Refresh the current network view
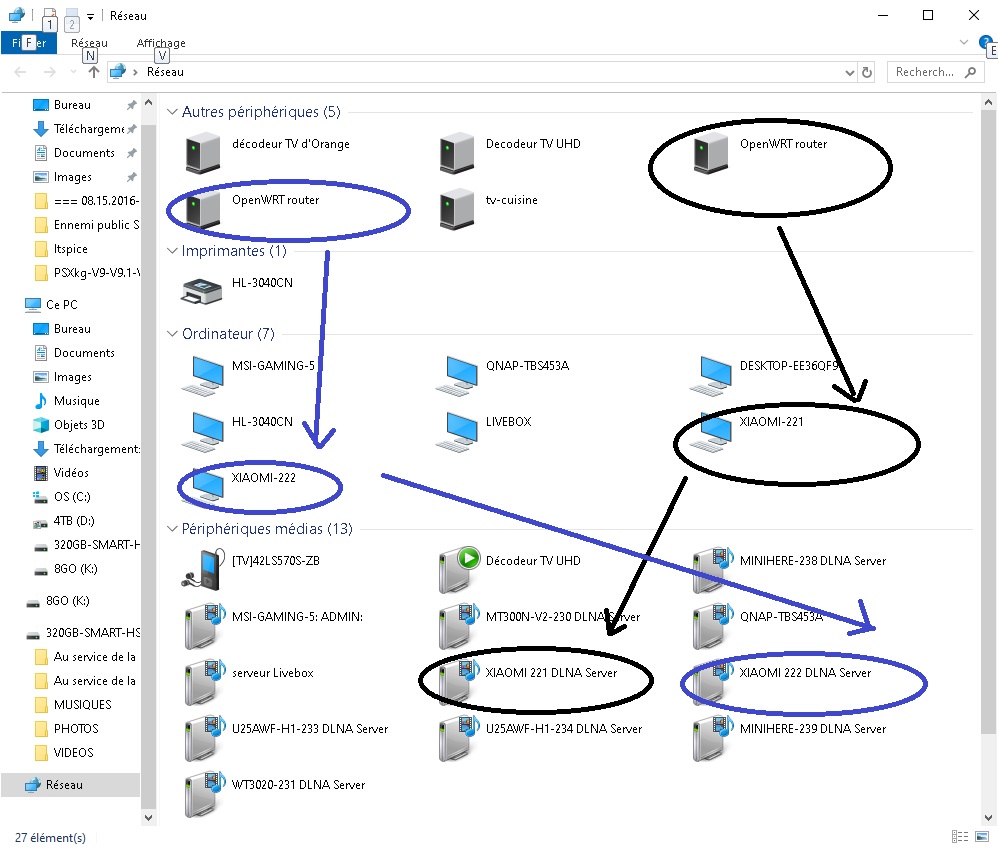The image size is (998, 850). [867, 72]
